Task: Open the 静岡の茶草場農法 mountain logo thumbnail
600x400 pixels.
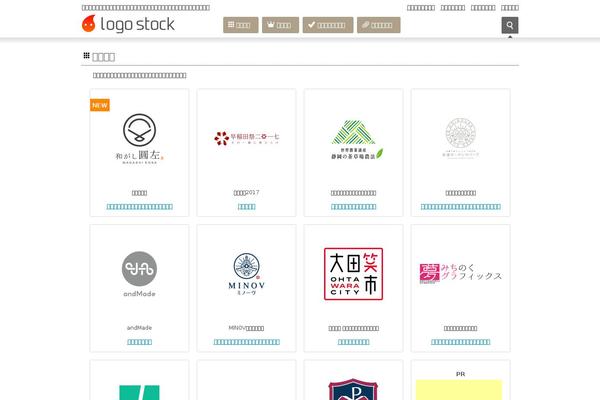Action: coord(357,140)
